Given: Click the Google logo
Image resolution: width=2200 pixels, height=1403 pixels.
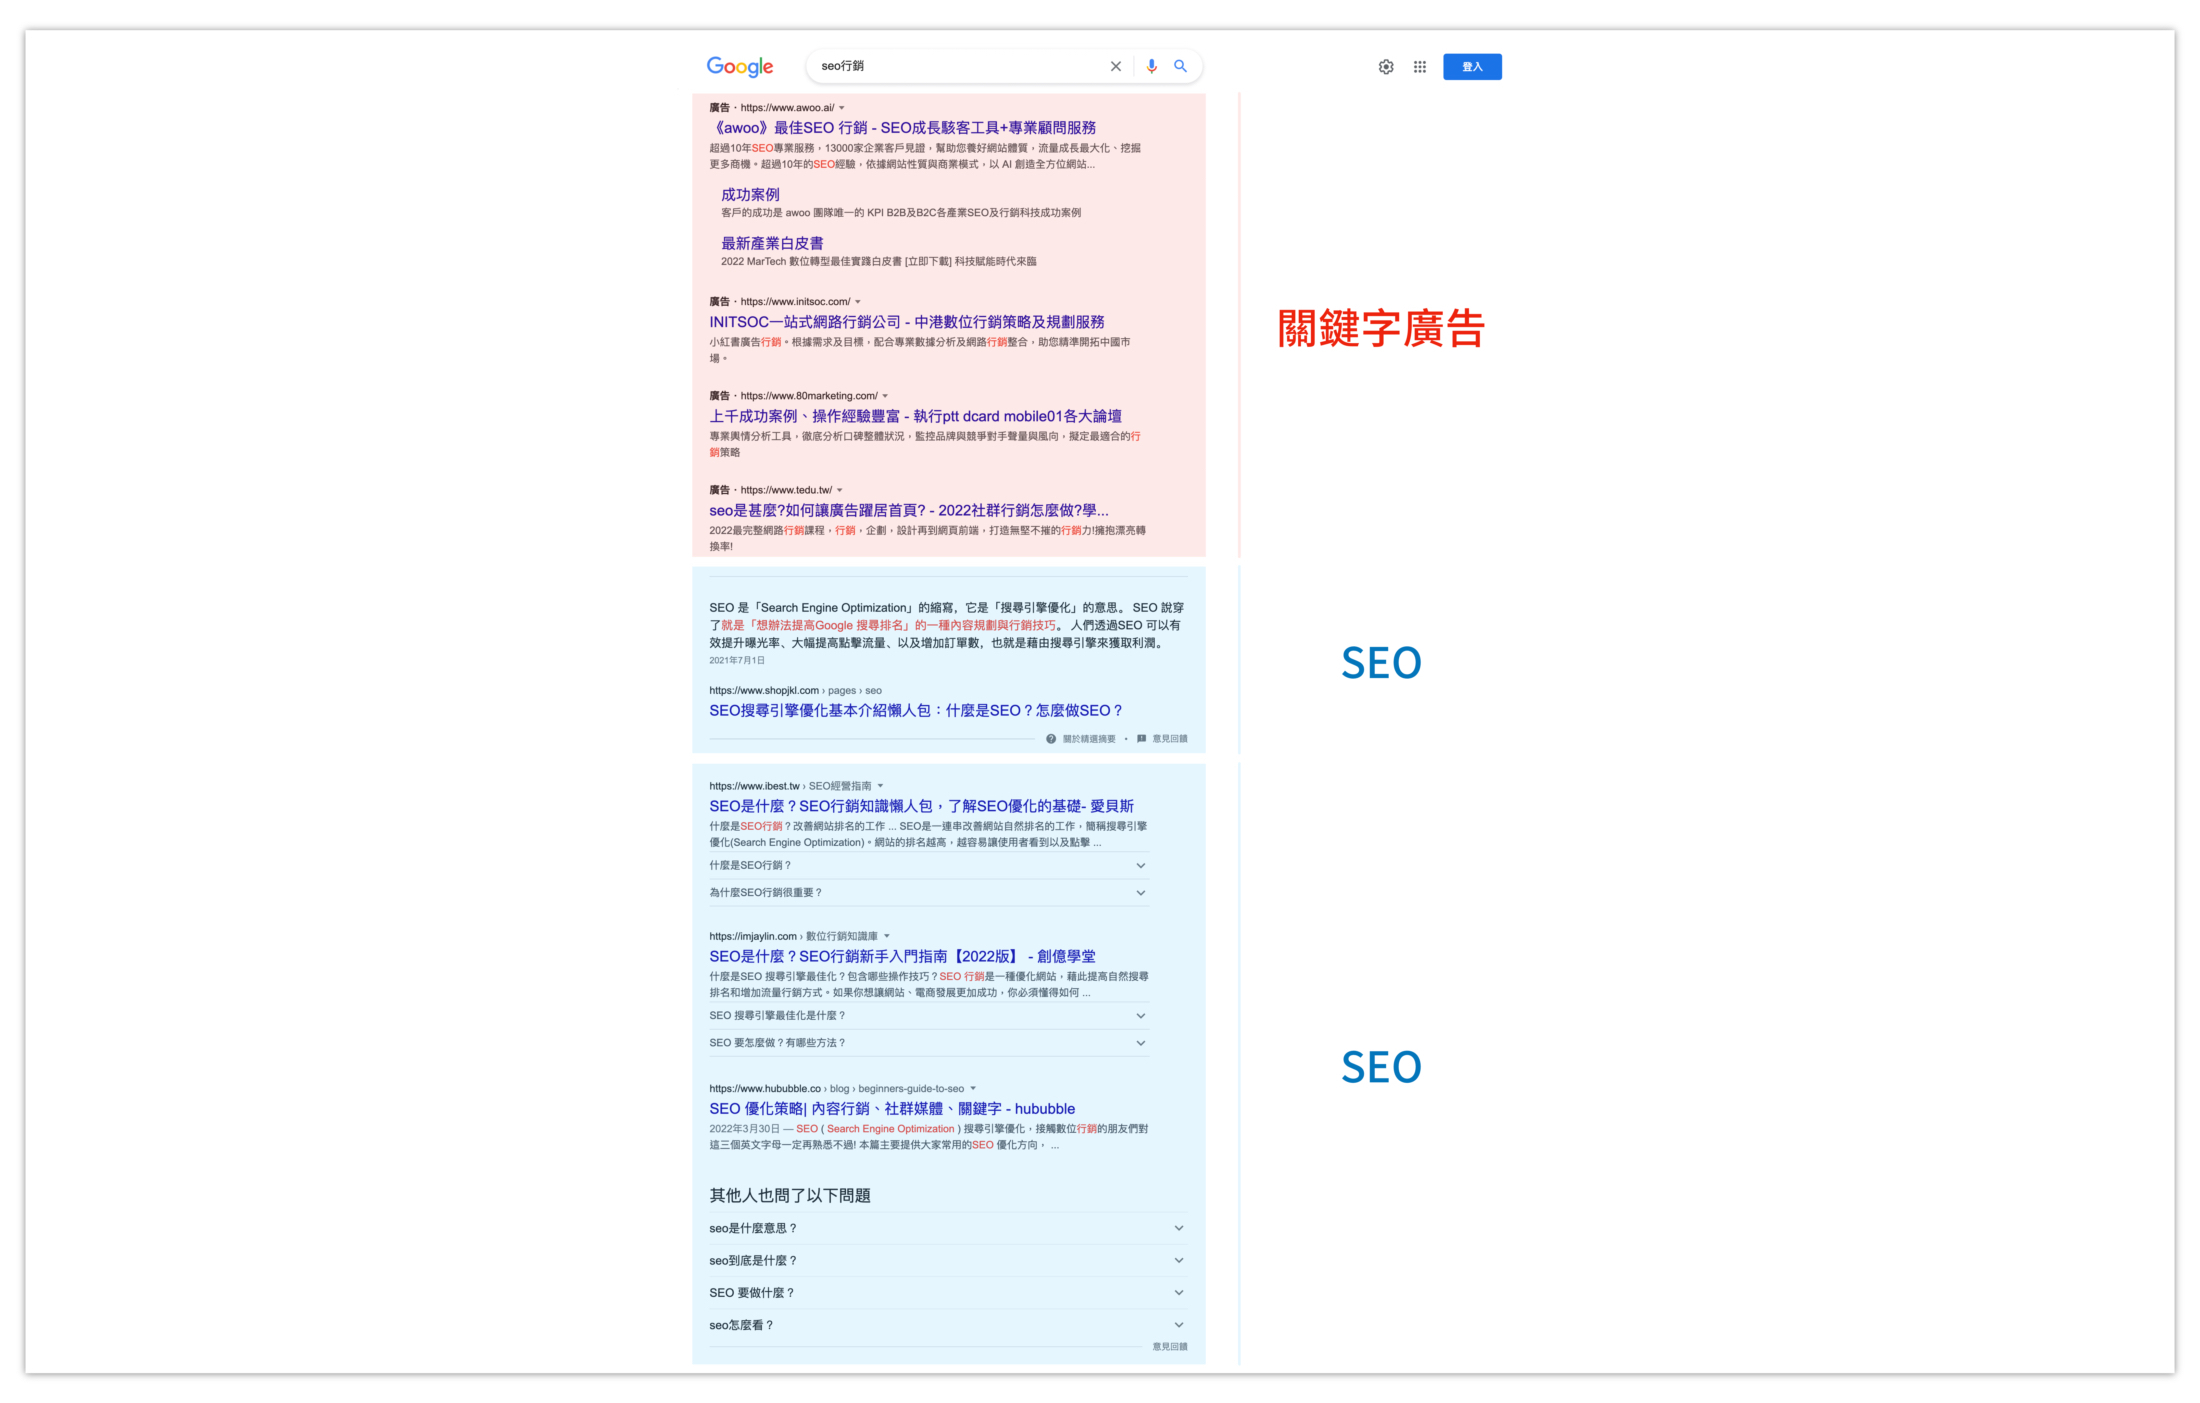Looking at the screenshot, I should tap(738, 66).
